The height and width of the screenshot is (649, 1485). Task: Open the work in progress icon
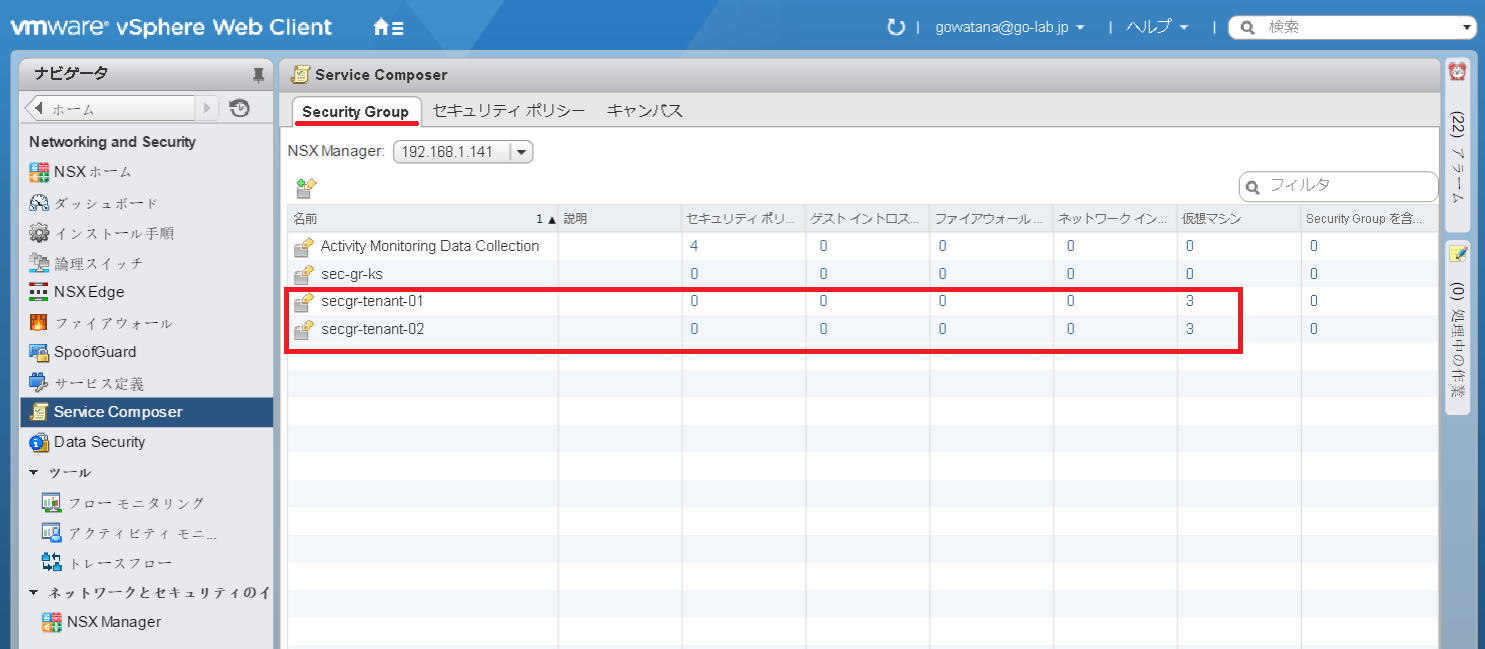(1457, 254)
